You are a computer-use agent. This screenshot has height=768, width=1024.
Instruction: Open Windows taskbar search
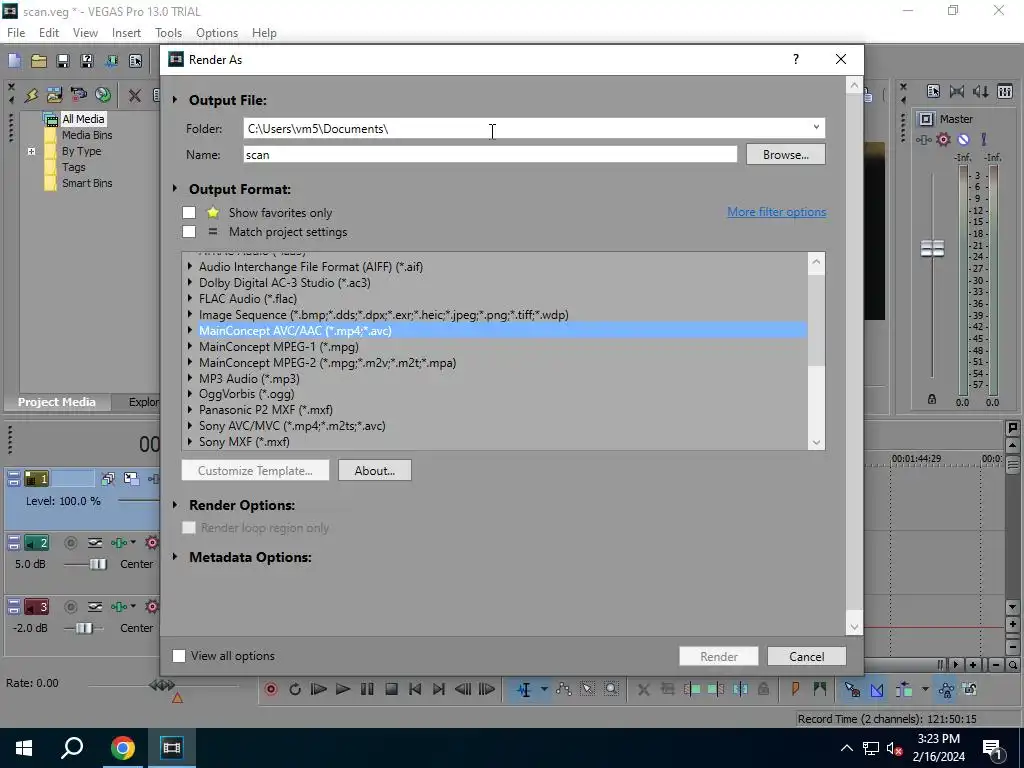tap(72, 748)
